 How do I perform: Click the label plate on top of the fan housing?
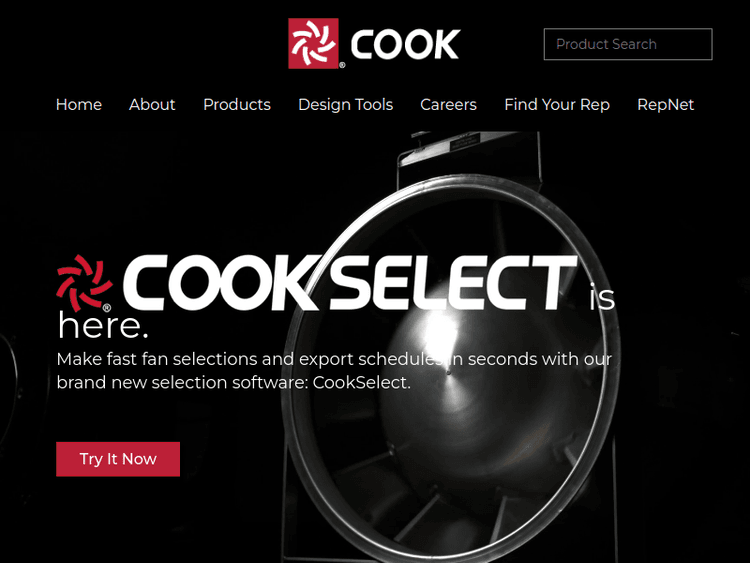click(x=464, y=143)
